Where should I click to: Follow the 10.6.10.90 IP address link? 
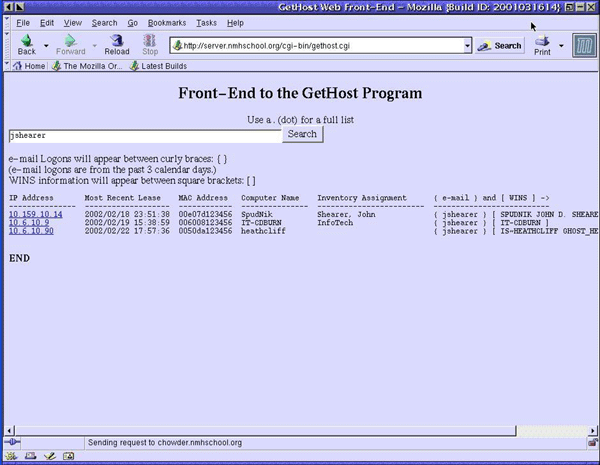31,231
